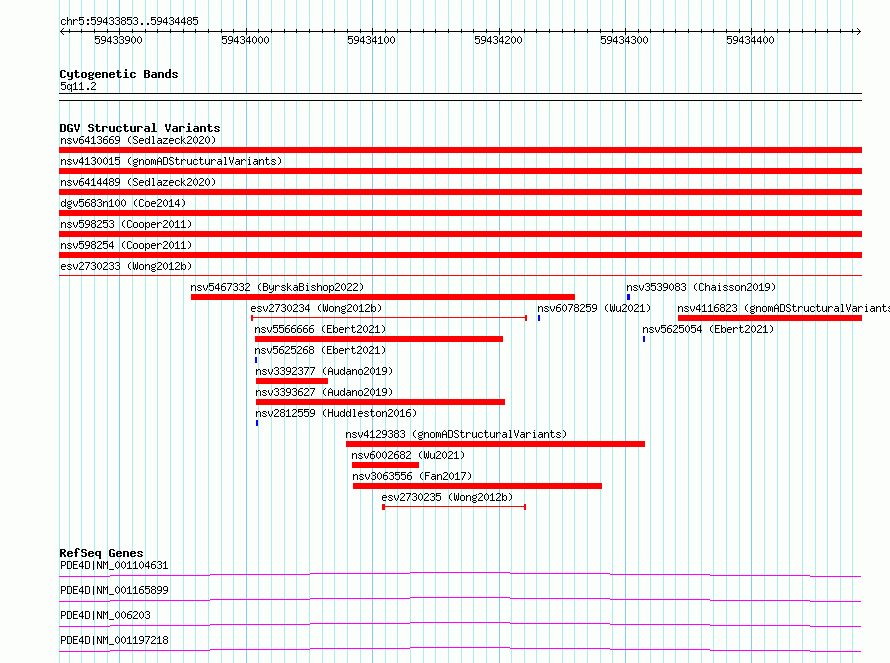This screenshot has width=890, height=663.
Task: Click the thin red span under esv2730234
Action: pyautogui.click(x=389, y=318)
